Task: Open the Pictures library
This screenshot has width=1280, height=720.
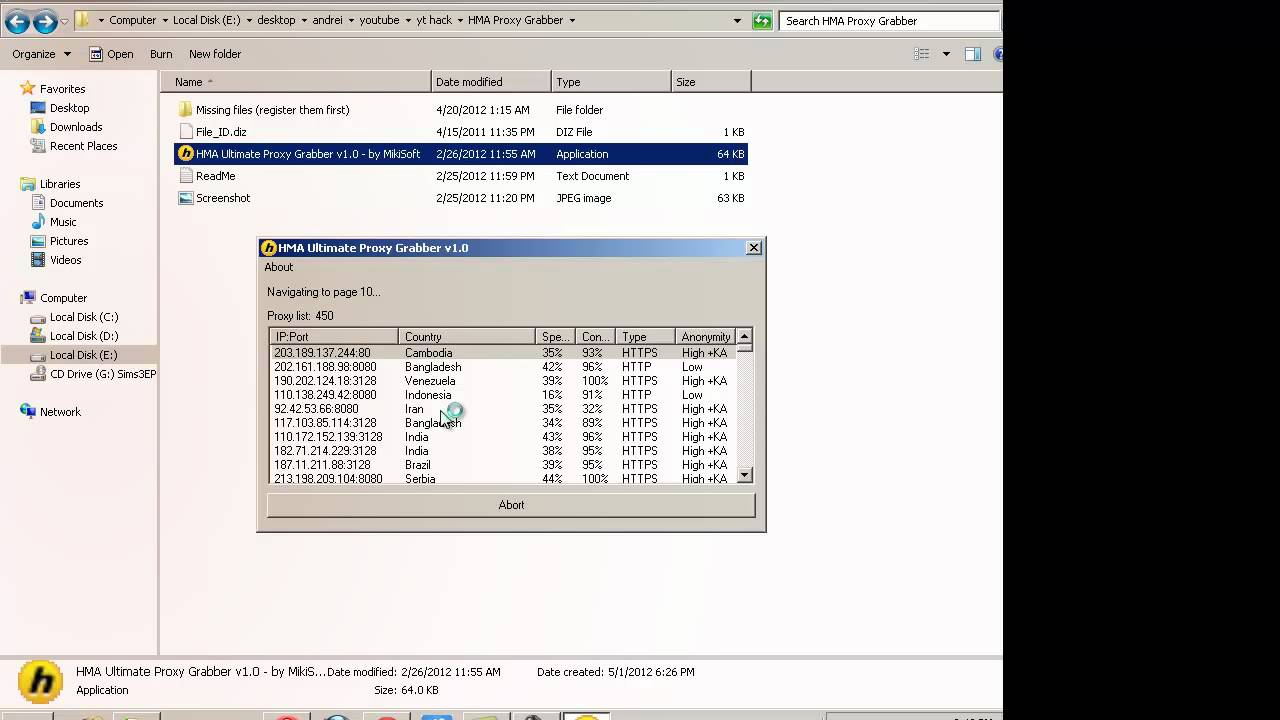Action: 69,241
